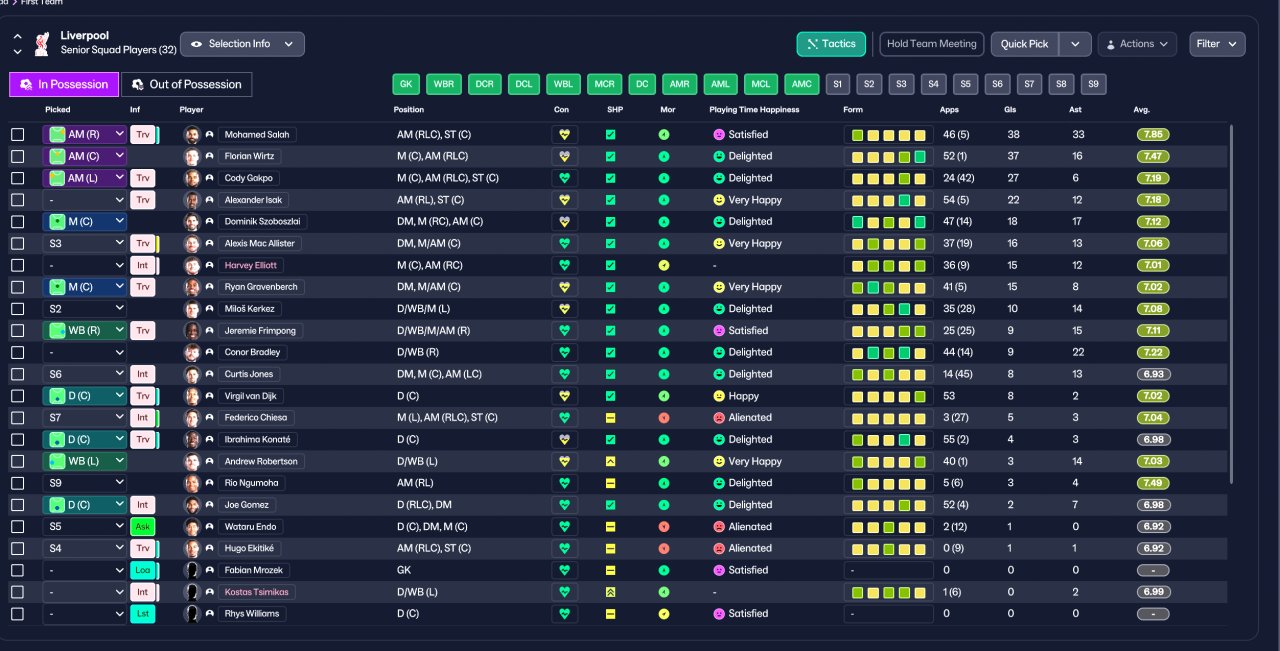
Task: Go to next squad with down chevron
Action: [x=17, y=51]
